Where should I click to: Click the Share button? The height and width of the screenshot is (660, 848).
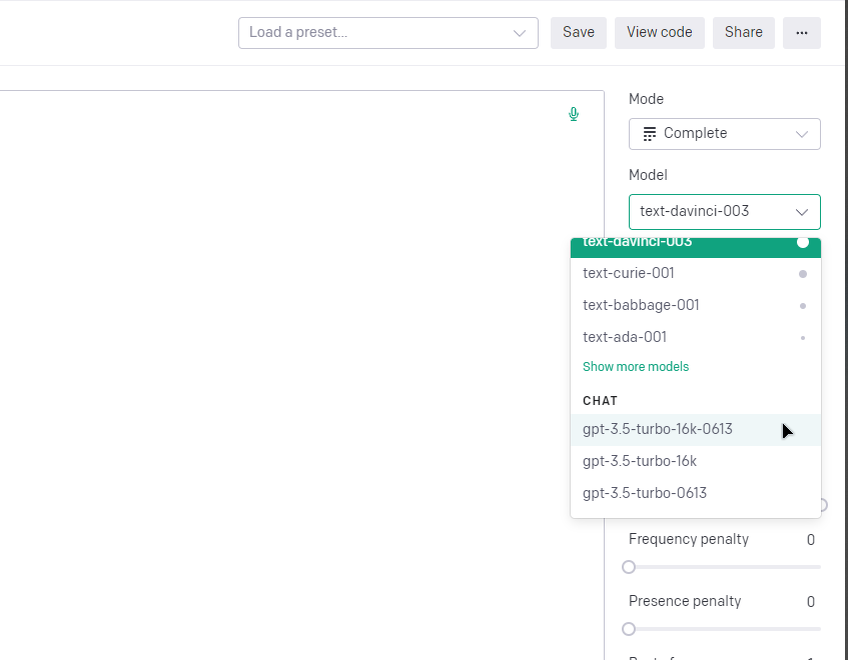click(x=744, y=33)
